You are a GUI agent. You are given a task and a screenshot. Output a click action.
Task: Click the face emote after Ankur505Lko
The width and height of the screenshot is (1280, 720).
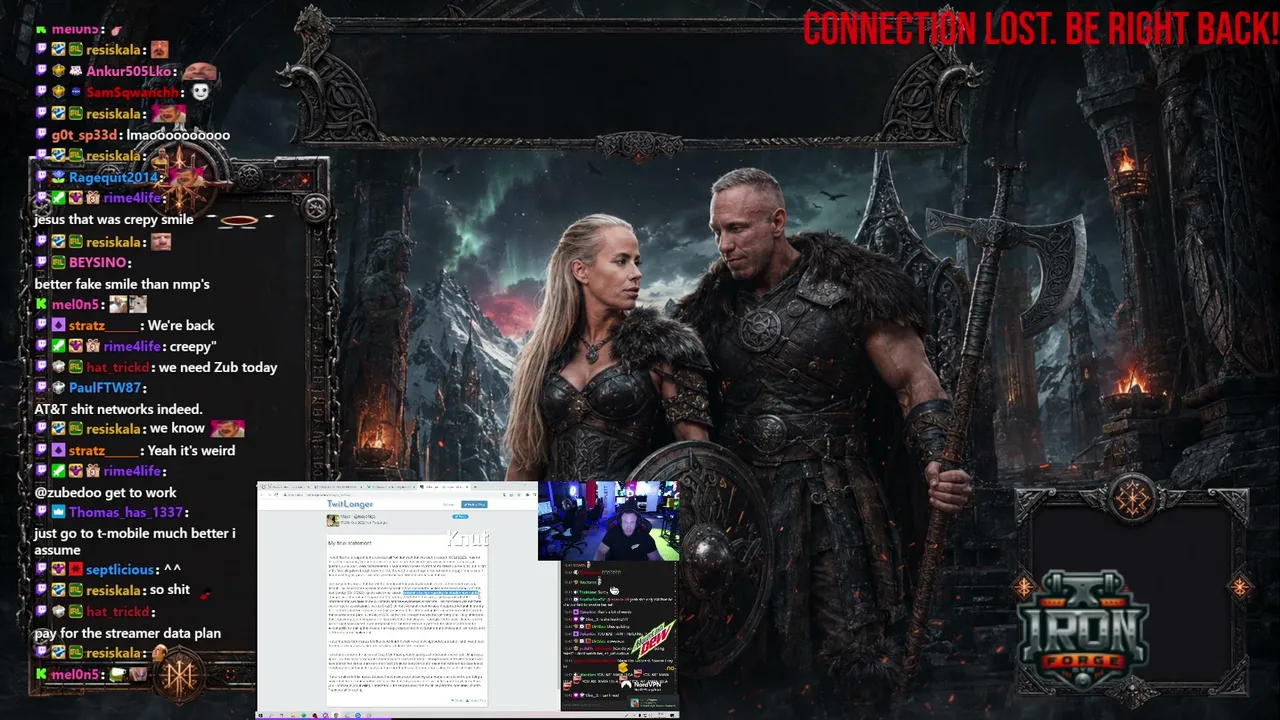(x=200, y=71)
